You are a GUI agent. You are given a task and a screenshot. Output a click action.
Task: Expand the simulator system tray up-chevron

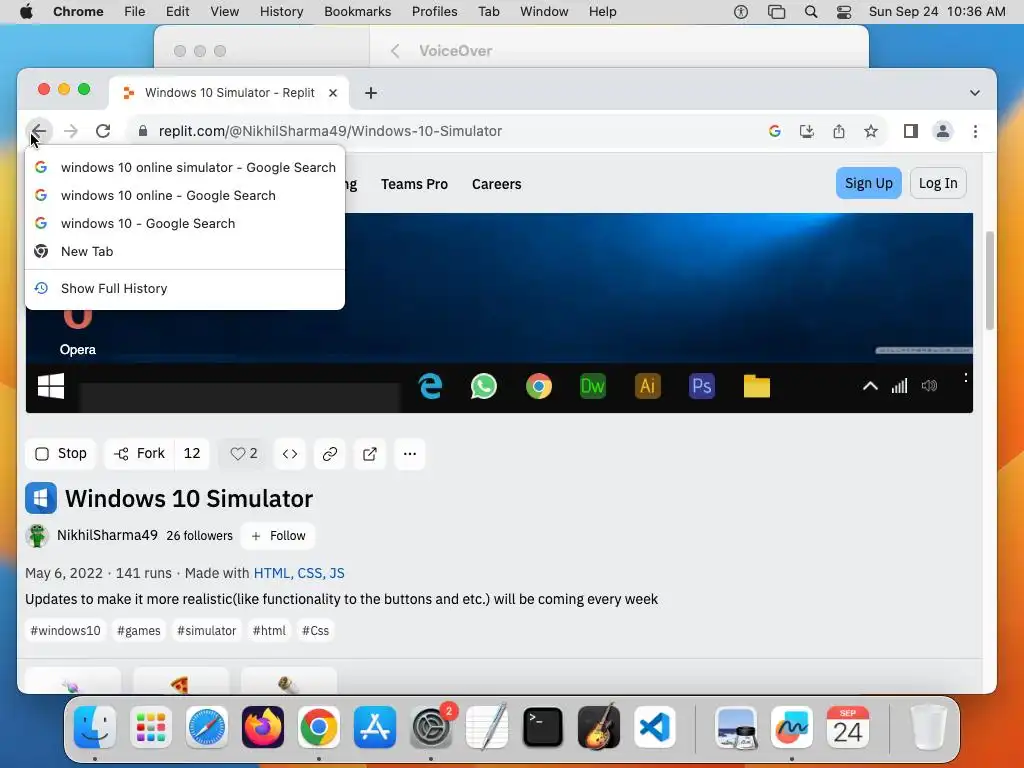pos(870,386)
